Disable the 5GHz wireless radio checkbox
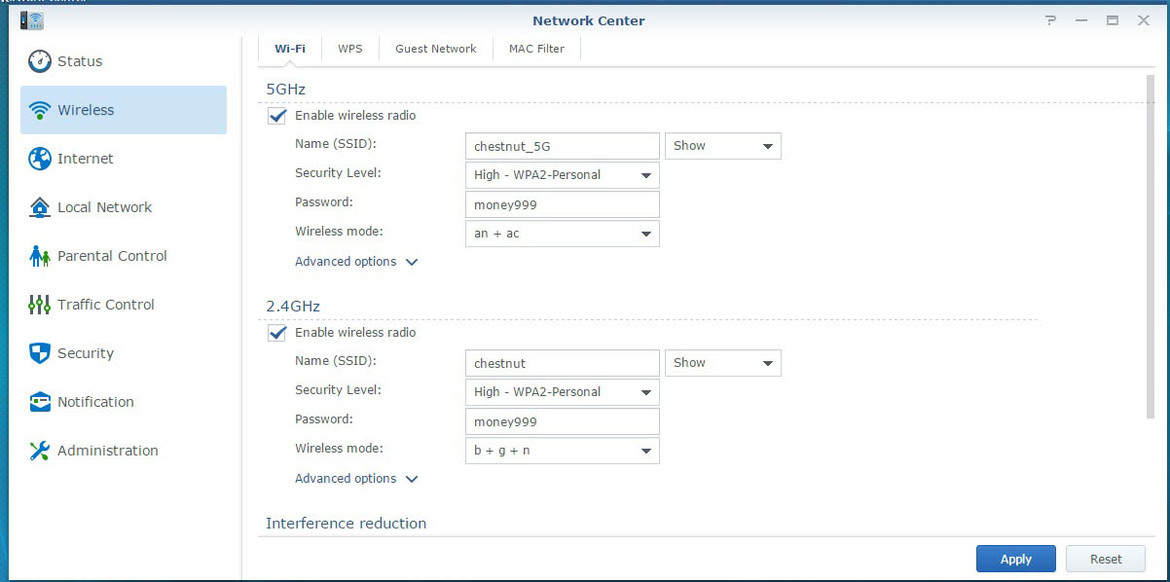Viewport: 1170px width, 582px height. [278, 116]
